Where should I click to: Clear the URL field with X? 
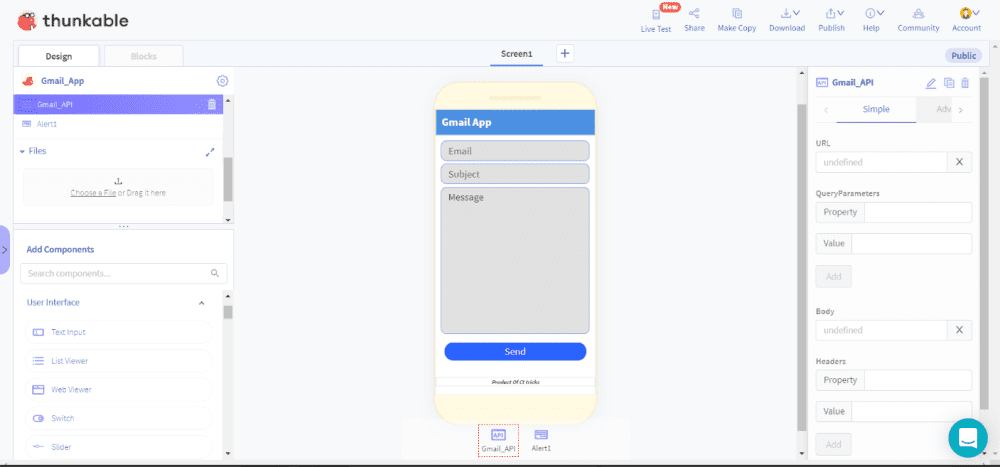point(959,162)
